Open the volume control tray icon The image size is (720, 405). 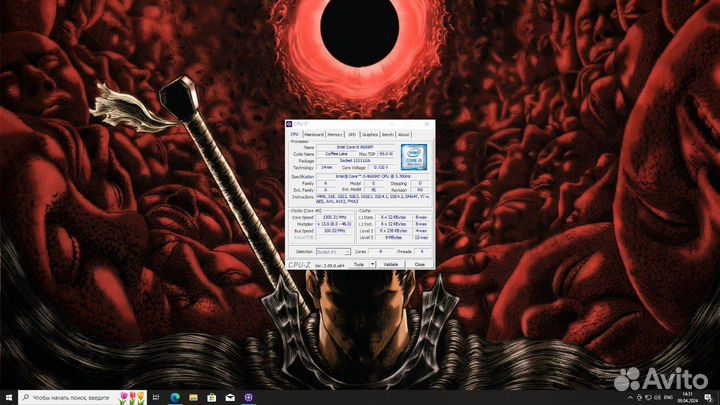[657, 397]
